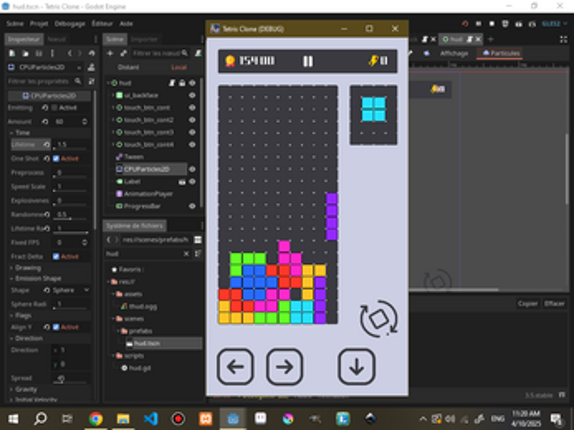Open hud node's script icon

(172, 83)
